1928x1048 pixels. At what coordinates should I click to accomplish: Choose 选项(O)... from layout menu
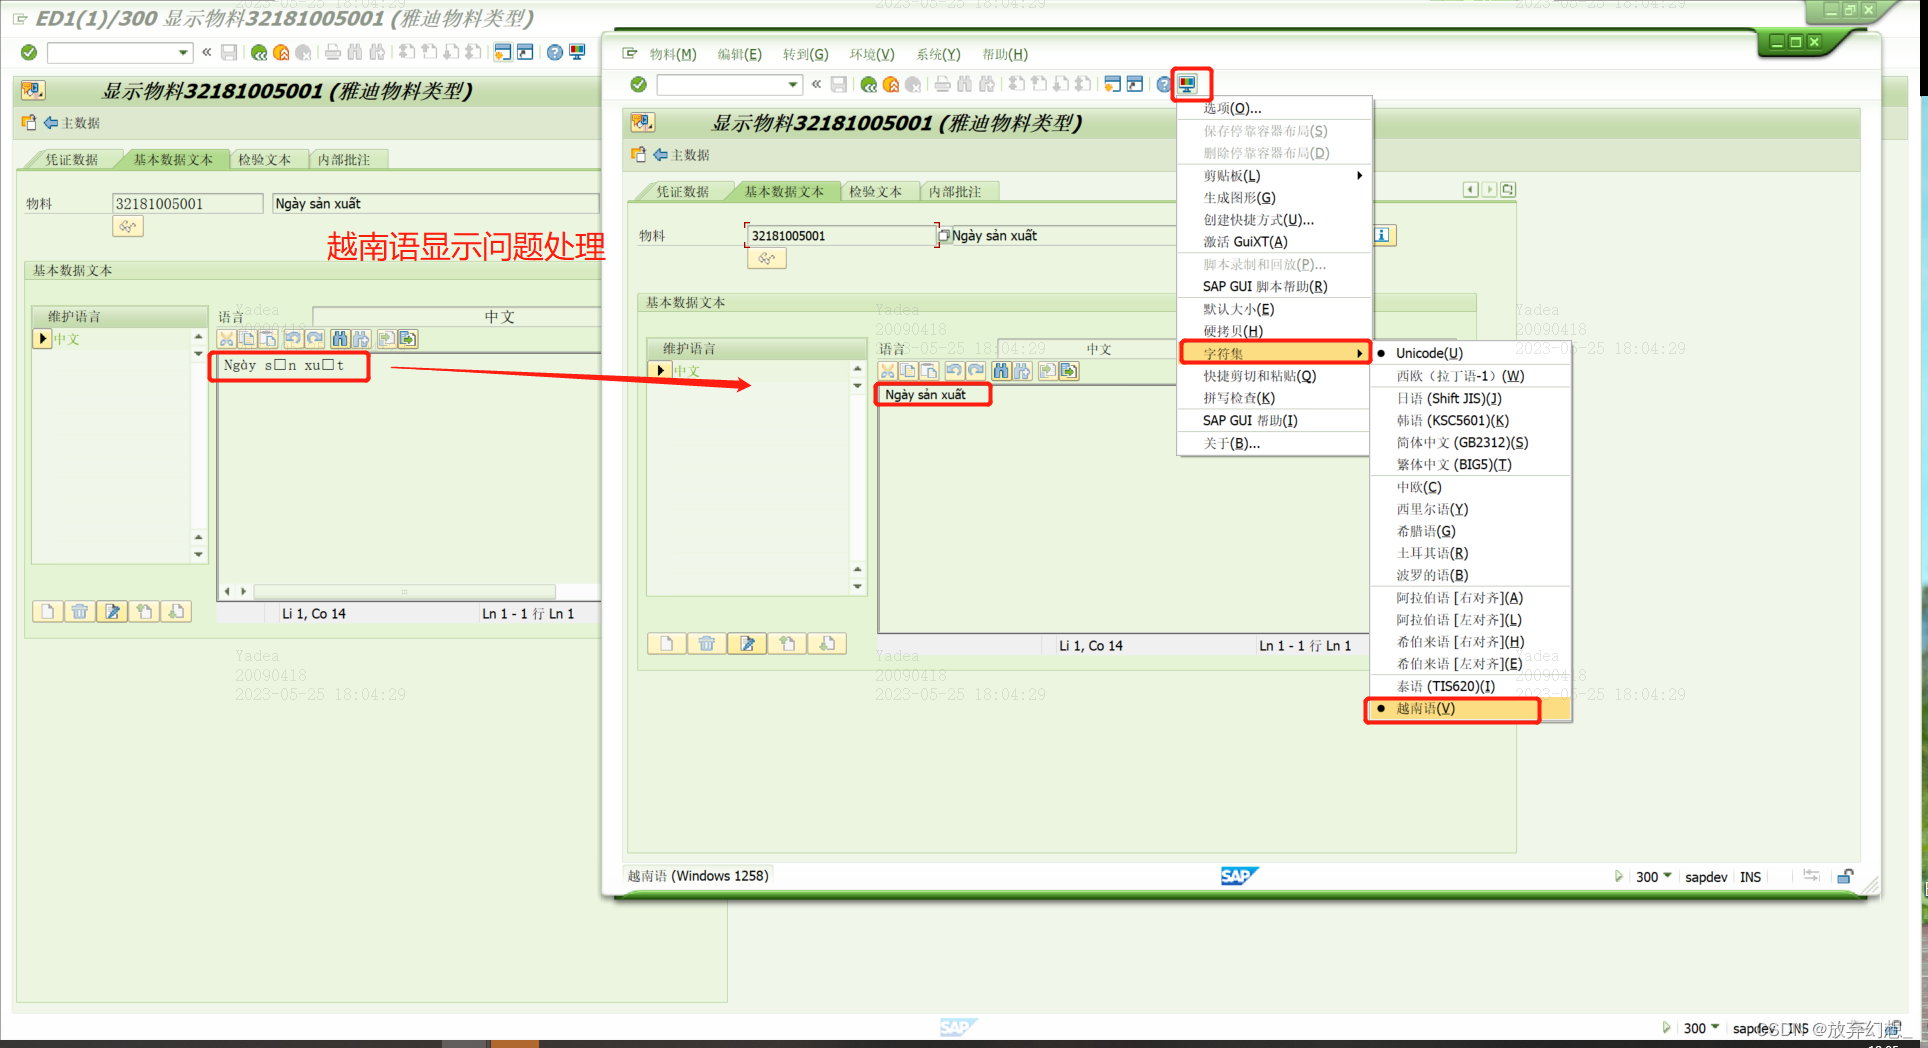pyautogui.click(x=1273, y=108)
